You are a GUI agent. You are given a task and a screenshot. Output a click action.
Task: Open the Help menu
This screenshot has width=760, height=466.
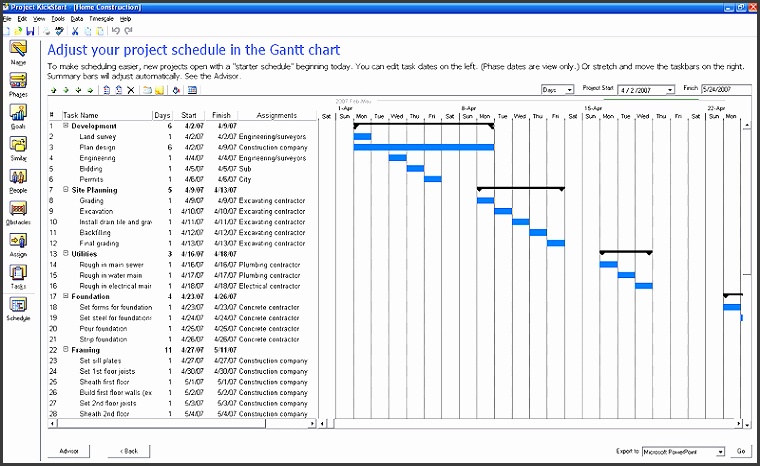126,19
